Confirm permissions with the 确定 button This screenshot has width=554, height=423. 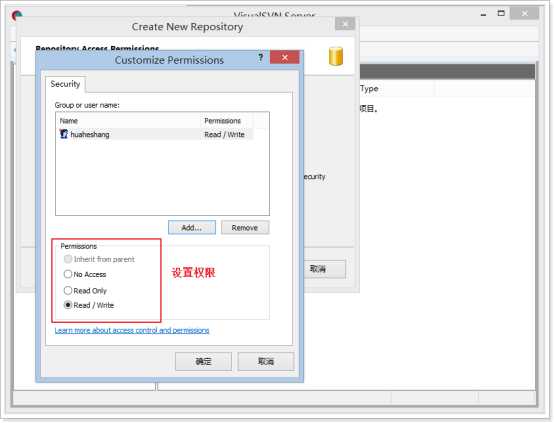coord(203,361)
